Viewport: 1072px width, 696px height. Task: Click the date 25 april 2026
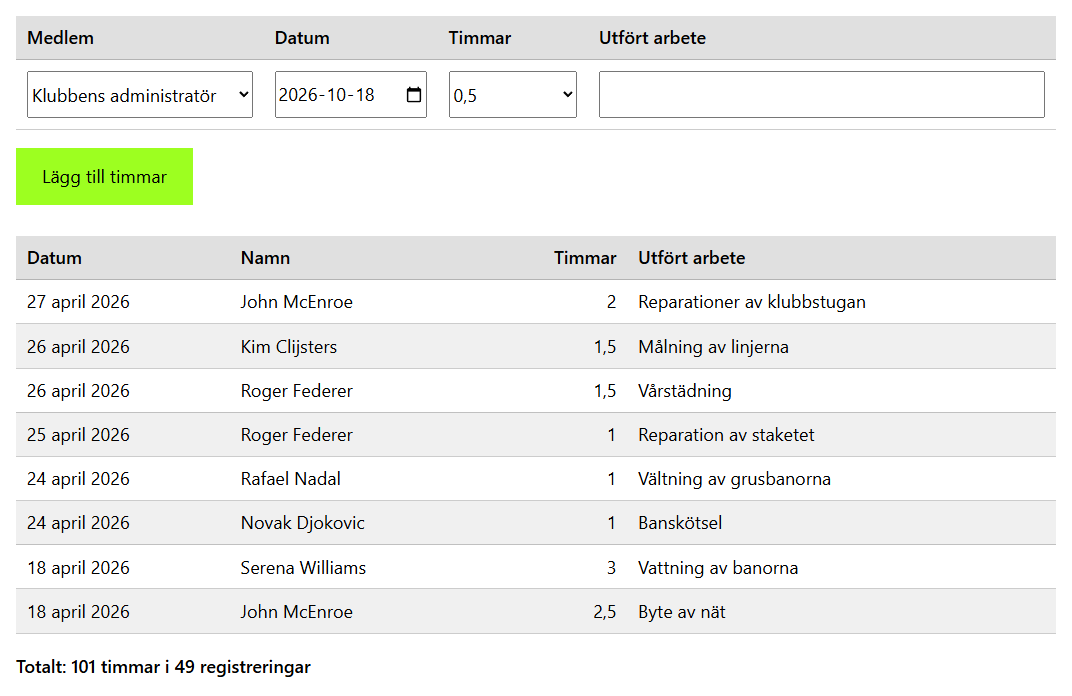tap(79, 435)
